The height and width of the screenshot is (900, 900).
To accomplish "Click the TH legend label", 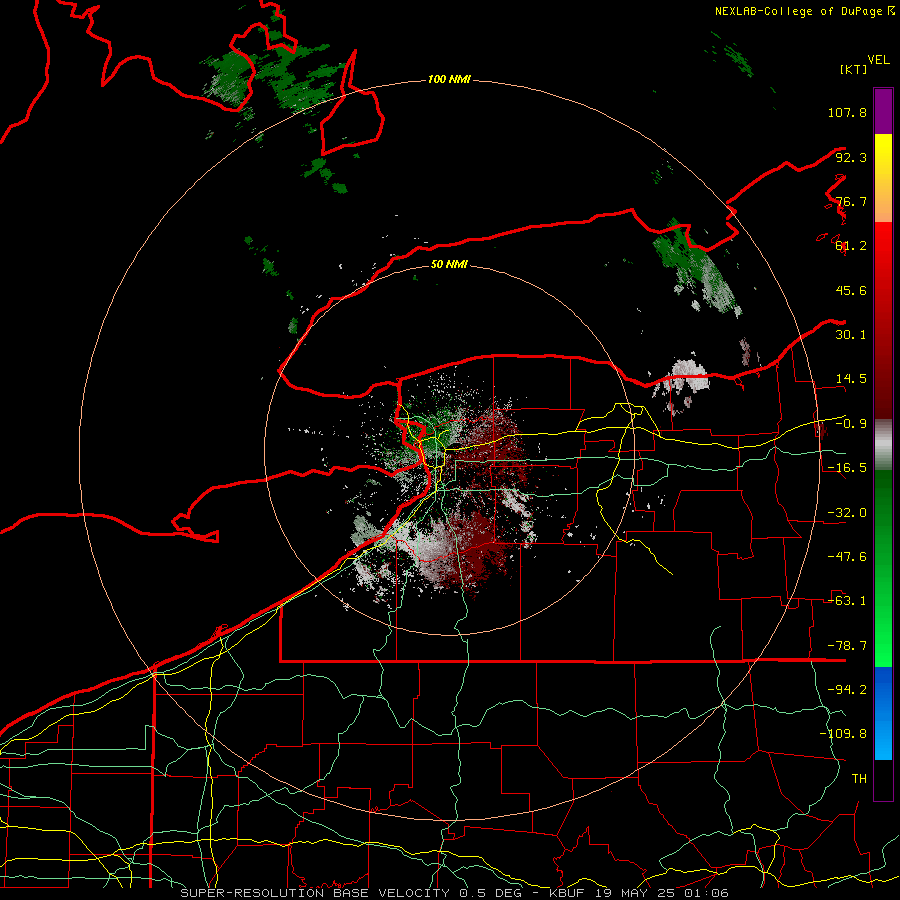I will [859, 779].
